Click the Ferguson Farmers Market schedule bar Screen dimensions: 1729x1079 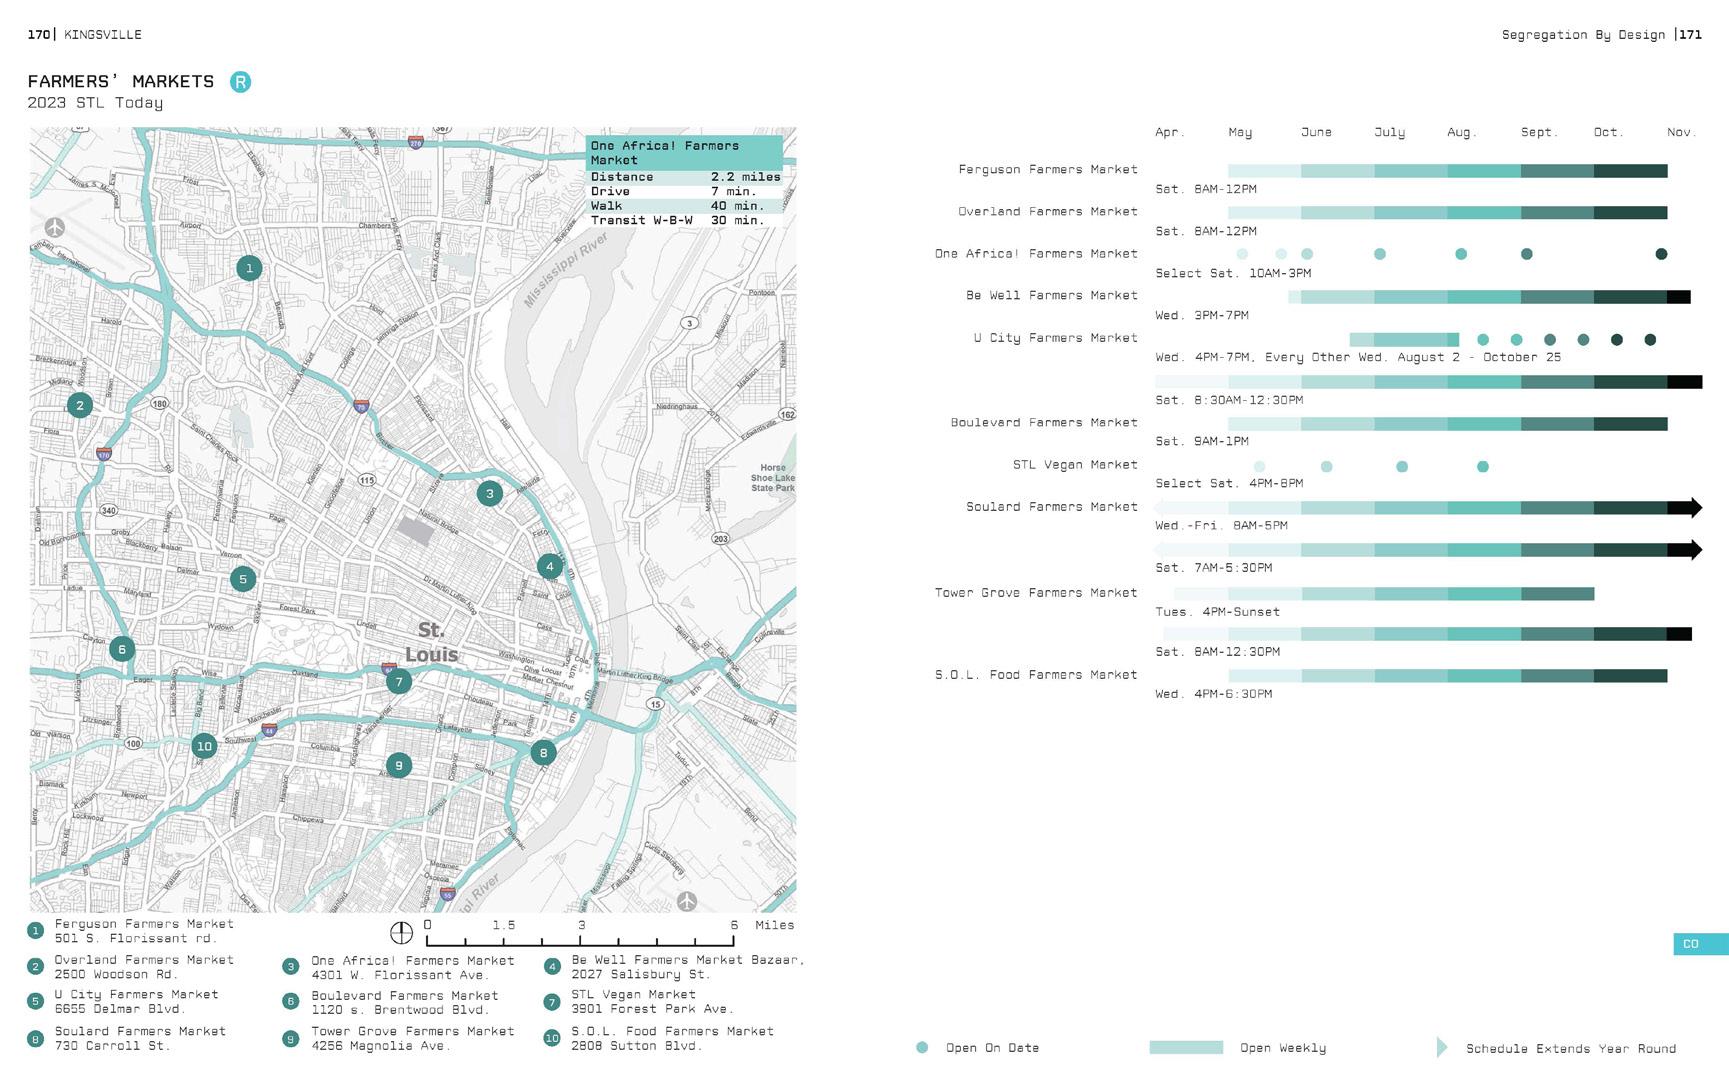(x=1447, y=171)
